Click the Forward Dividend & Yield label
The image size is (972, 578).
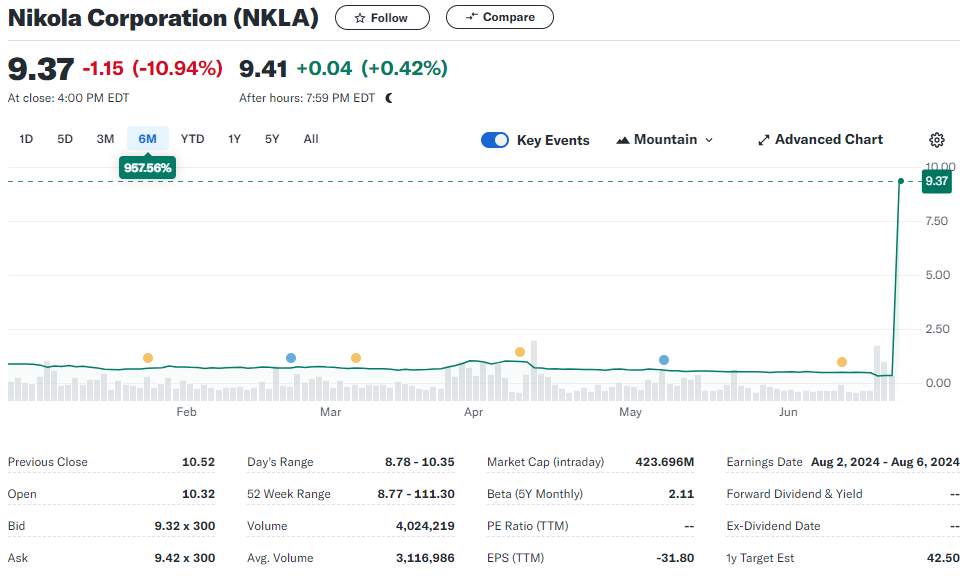coord(794,494)
